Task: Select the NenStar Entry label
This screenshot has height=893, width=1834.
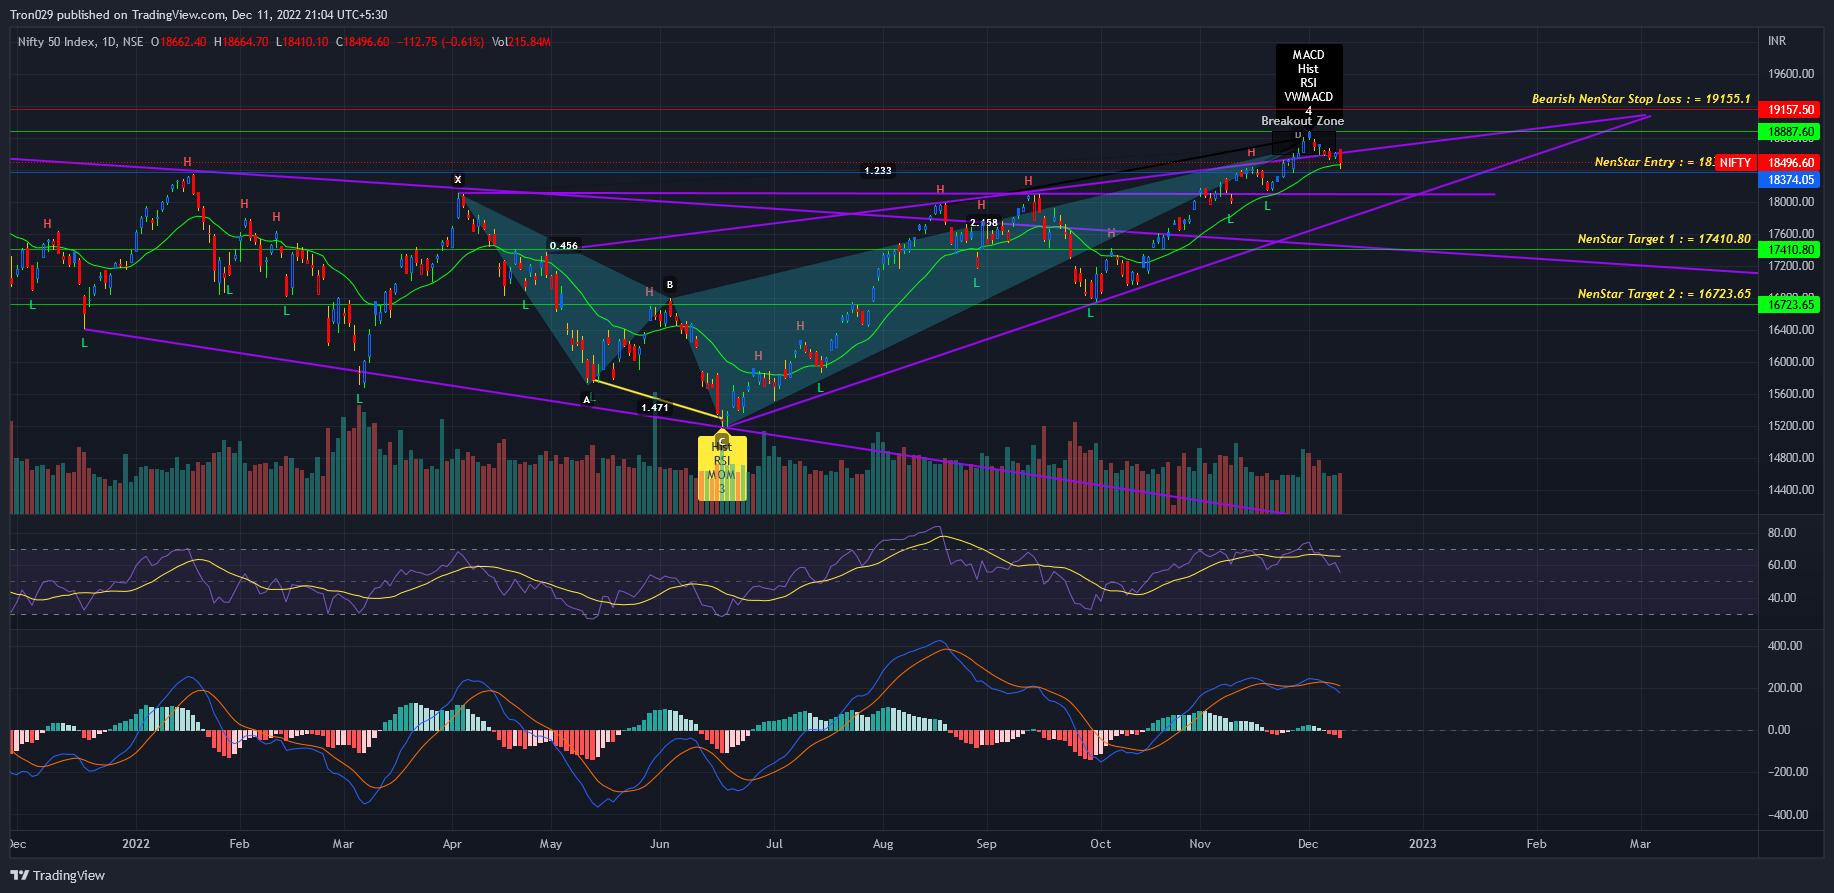Action: [1654, 162]
